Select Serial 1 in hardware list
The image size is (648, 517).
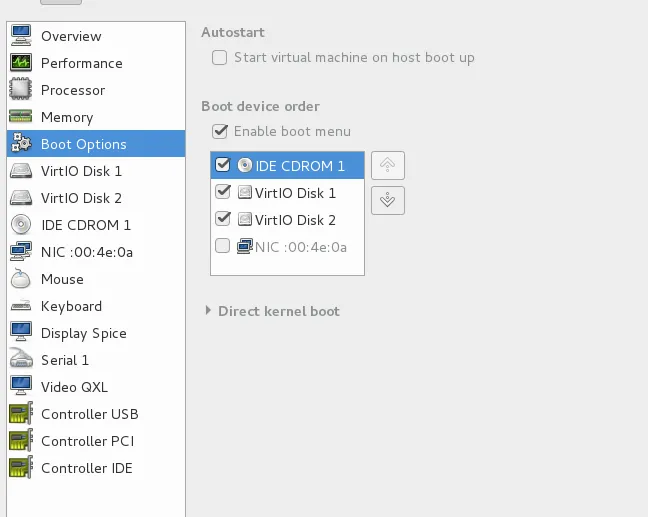click(x=65, y=360)
